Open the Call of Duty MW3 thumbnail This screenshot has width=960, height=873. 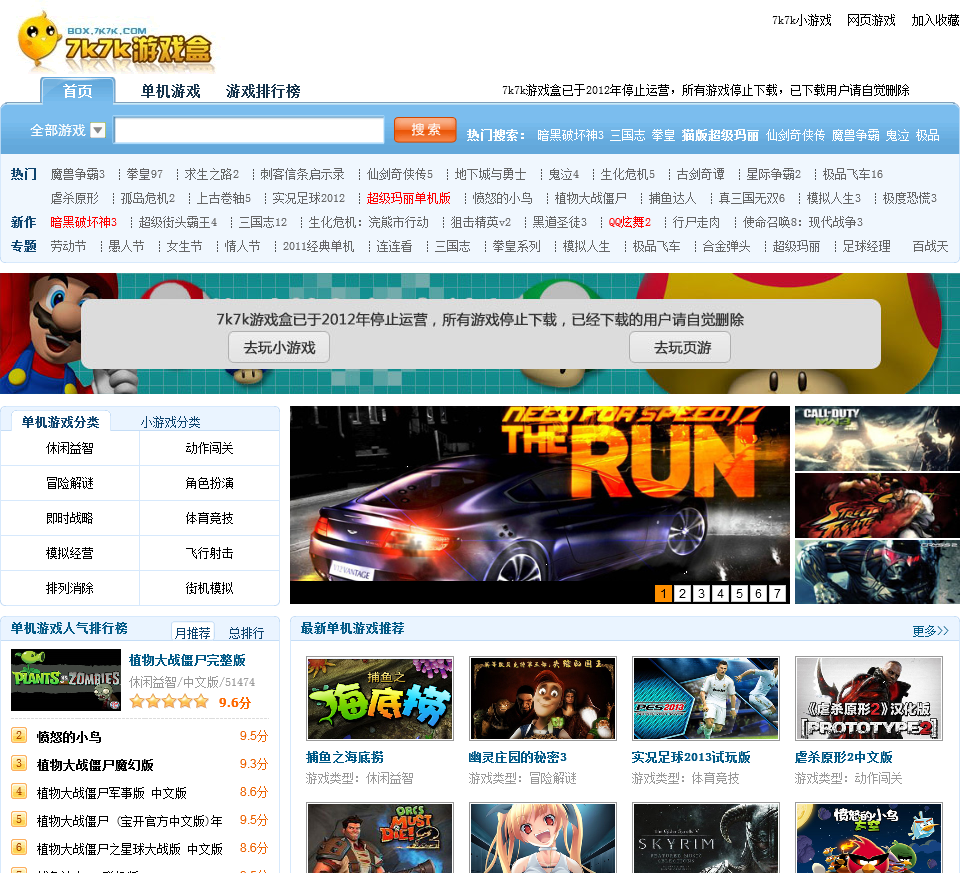(877, 438)
